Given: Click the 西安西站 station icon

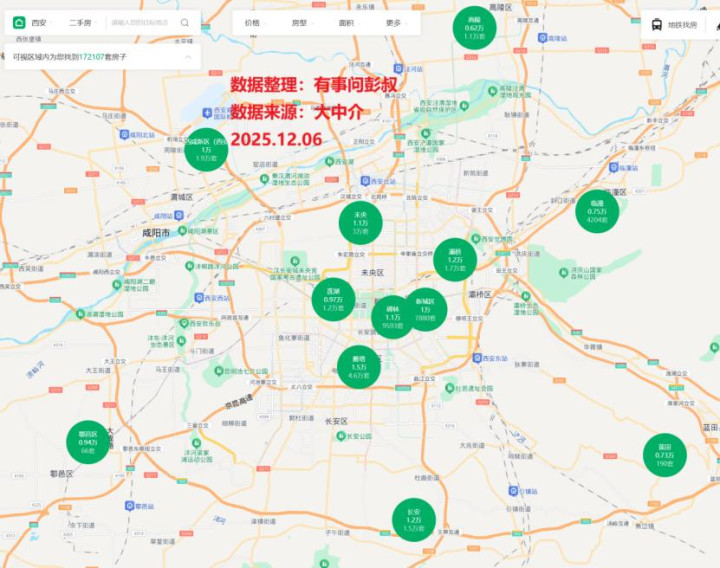Looking at the screenshot, I should click(x=199, y=298).
